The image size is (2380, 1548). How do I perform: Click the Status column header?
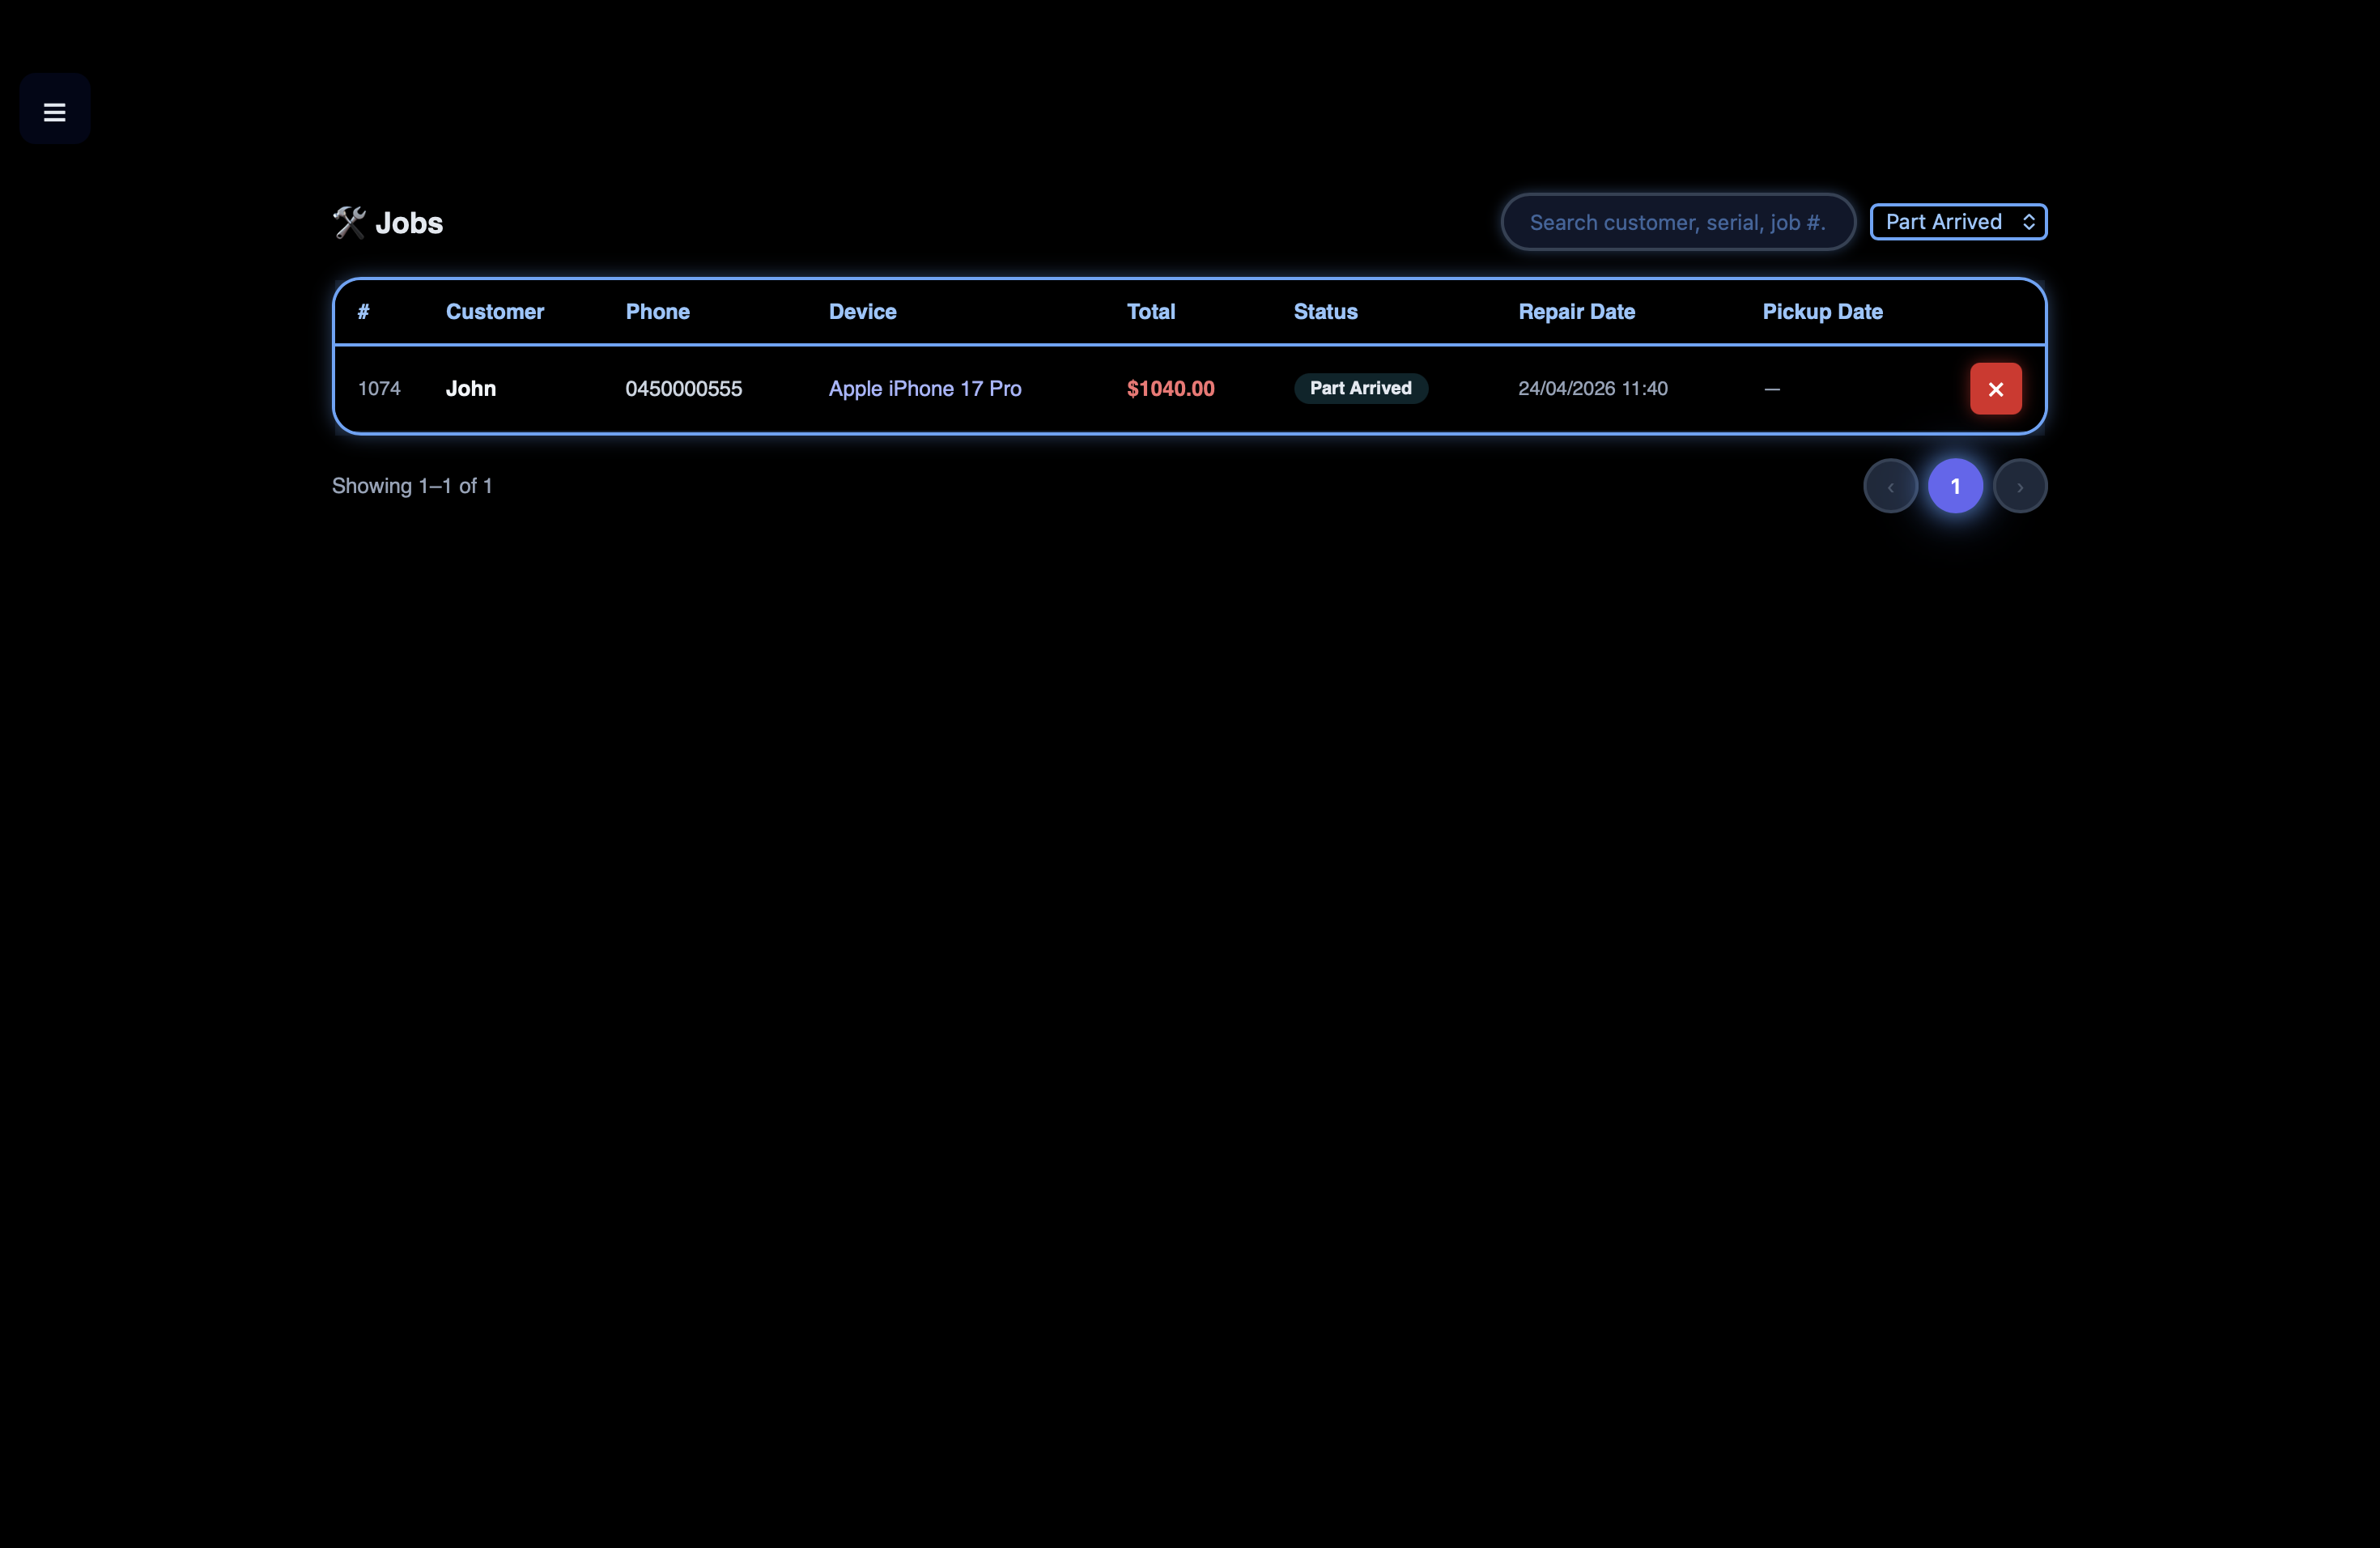pos(1326,312)
